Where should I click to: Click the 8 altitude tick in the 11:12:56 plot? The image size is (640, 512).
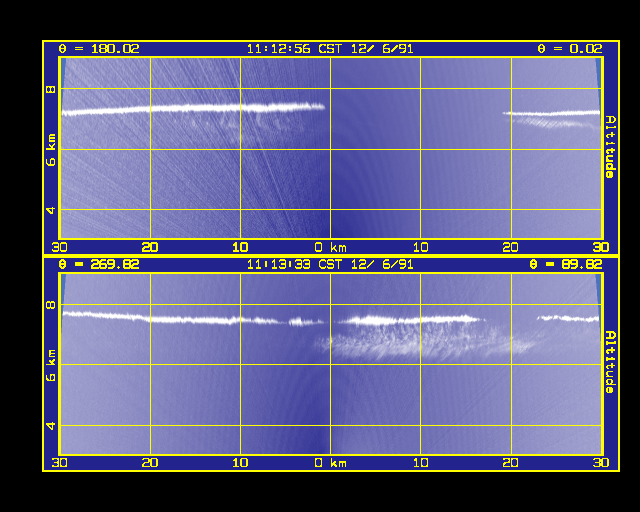51,89
